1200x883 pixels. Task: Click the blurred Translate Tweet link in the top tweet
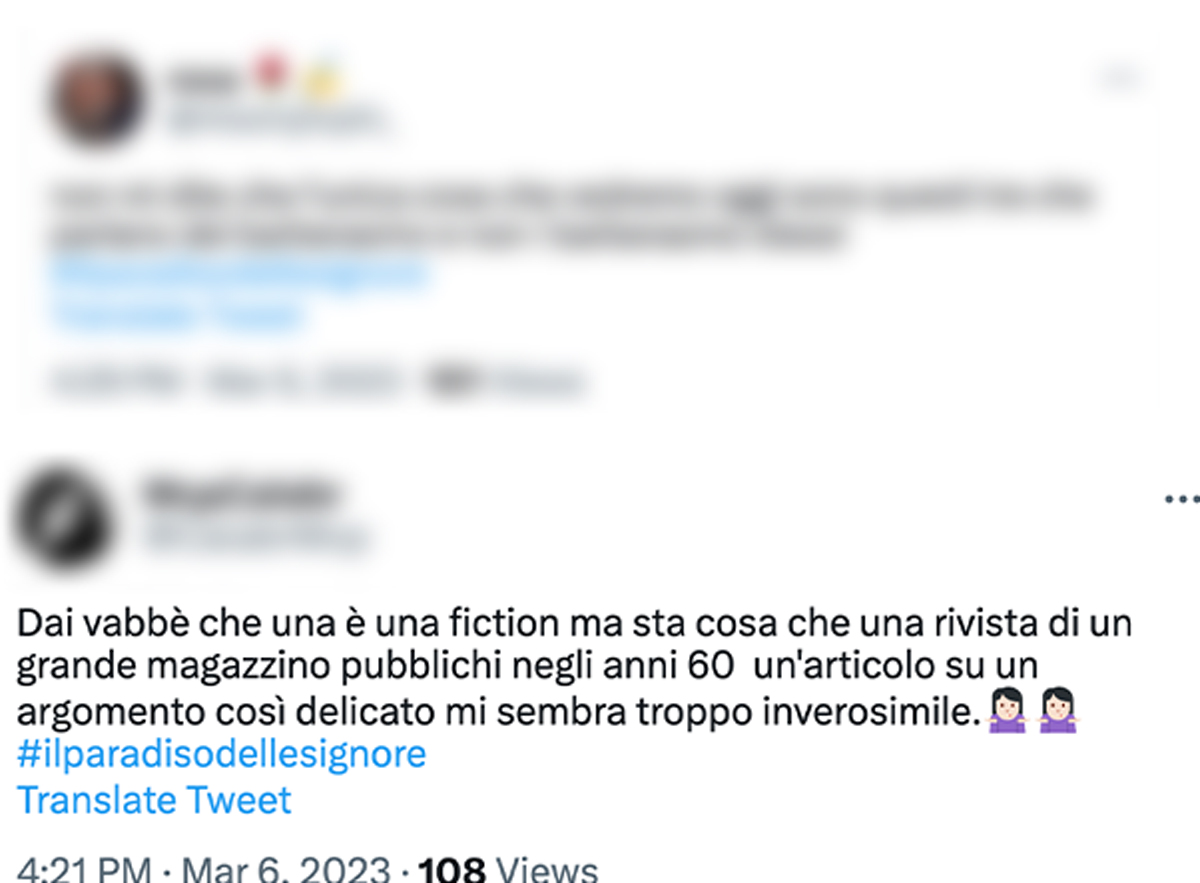pyautogui.click(x=178, y=315)
